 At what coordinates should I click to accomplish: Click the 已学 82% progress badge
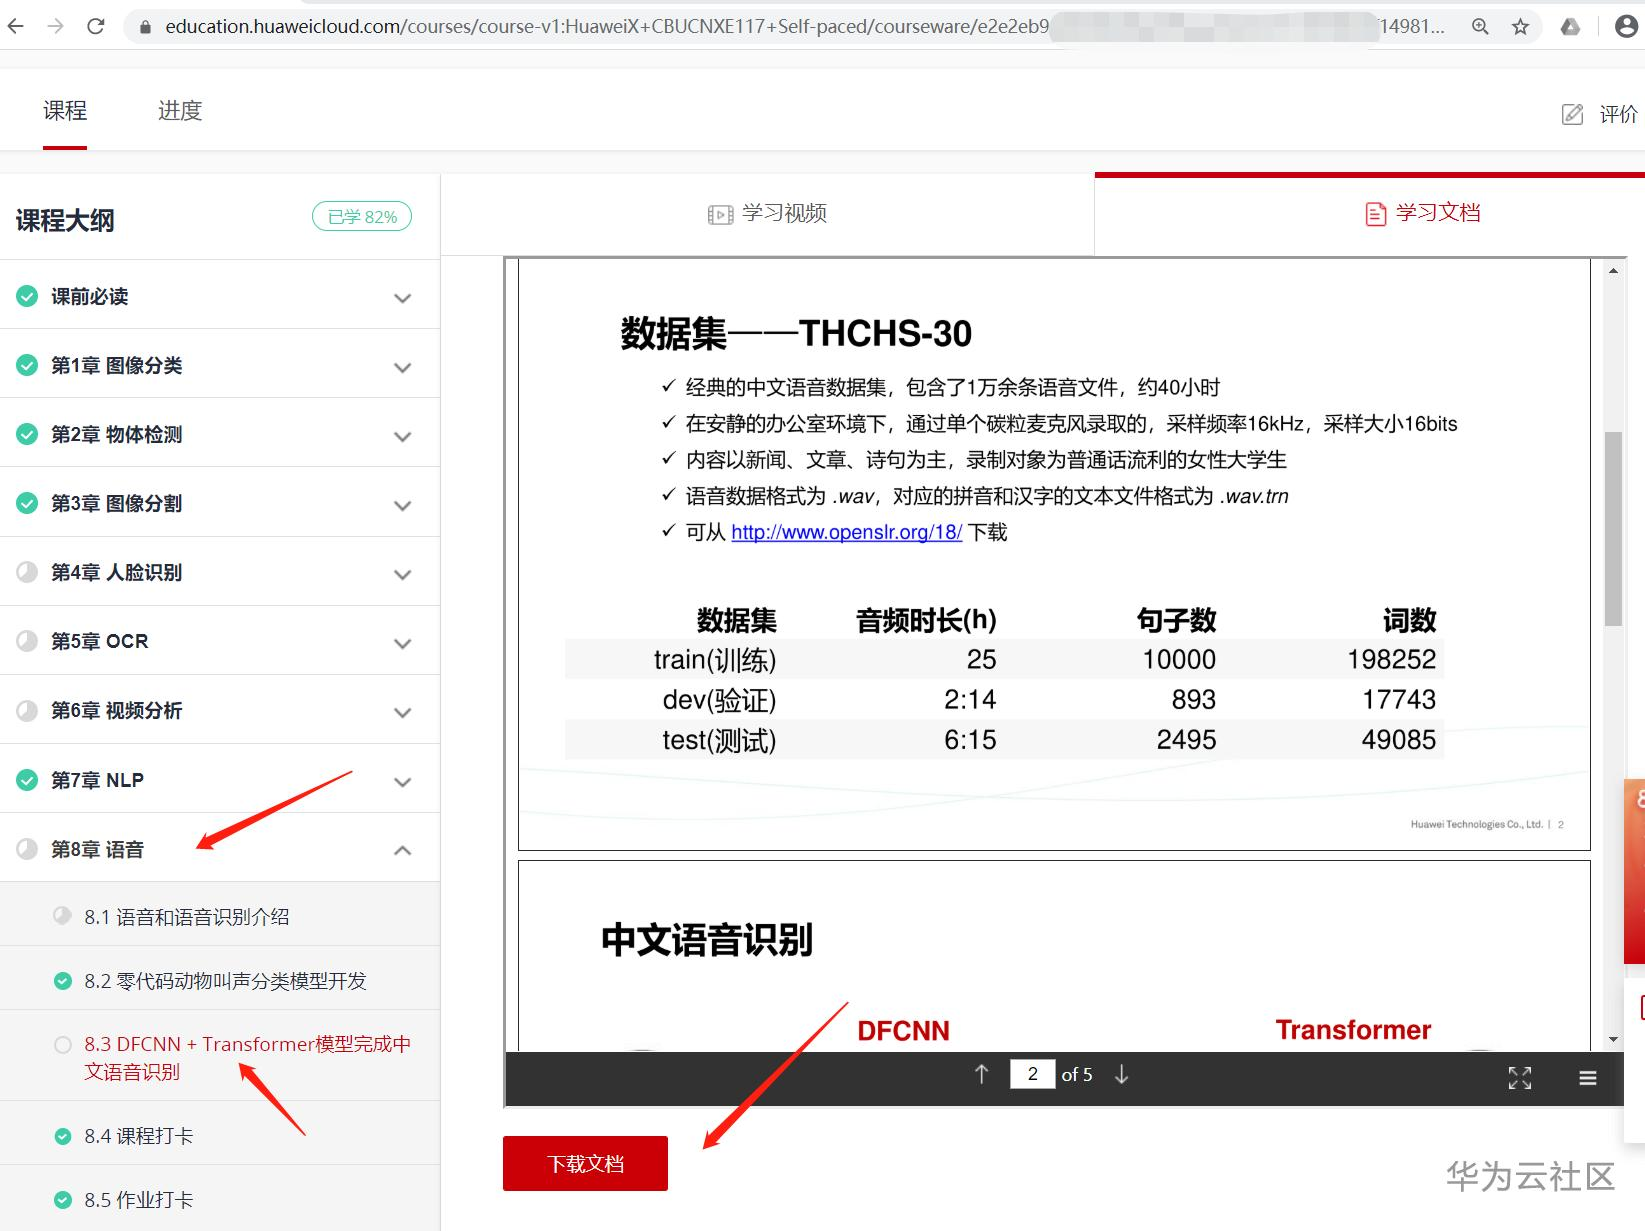(362, 217)
